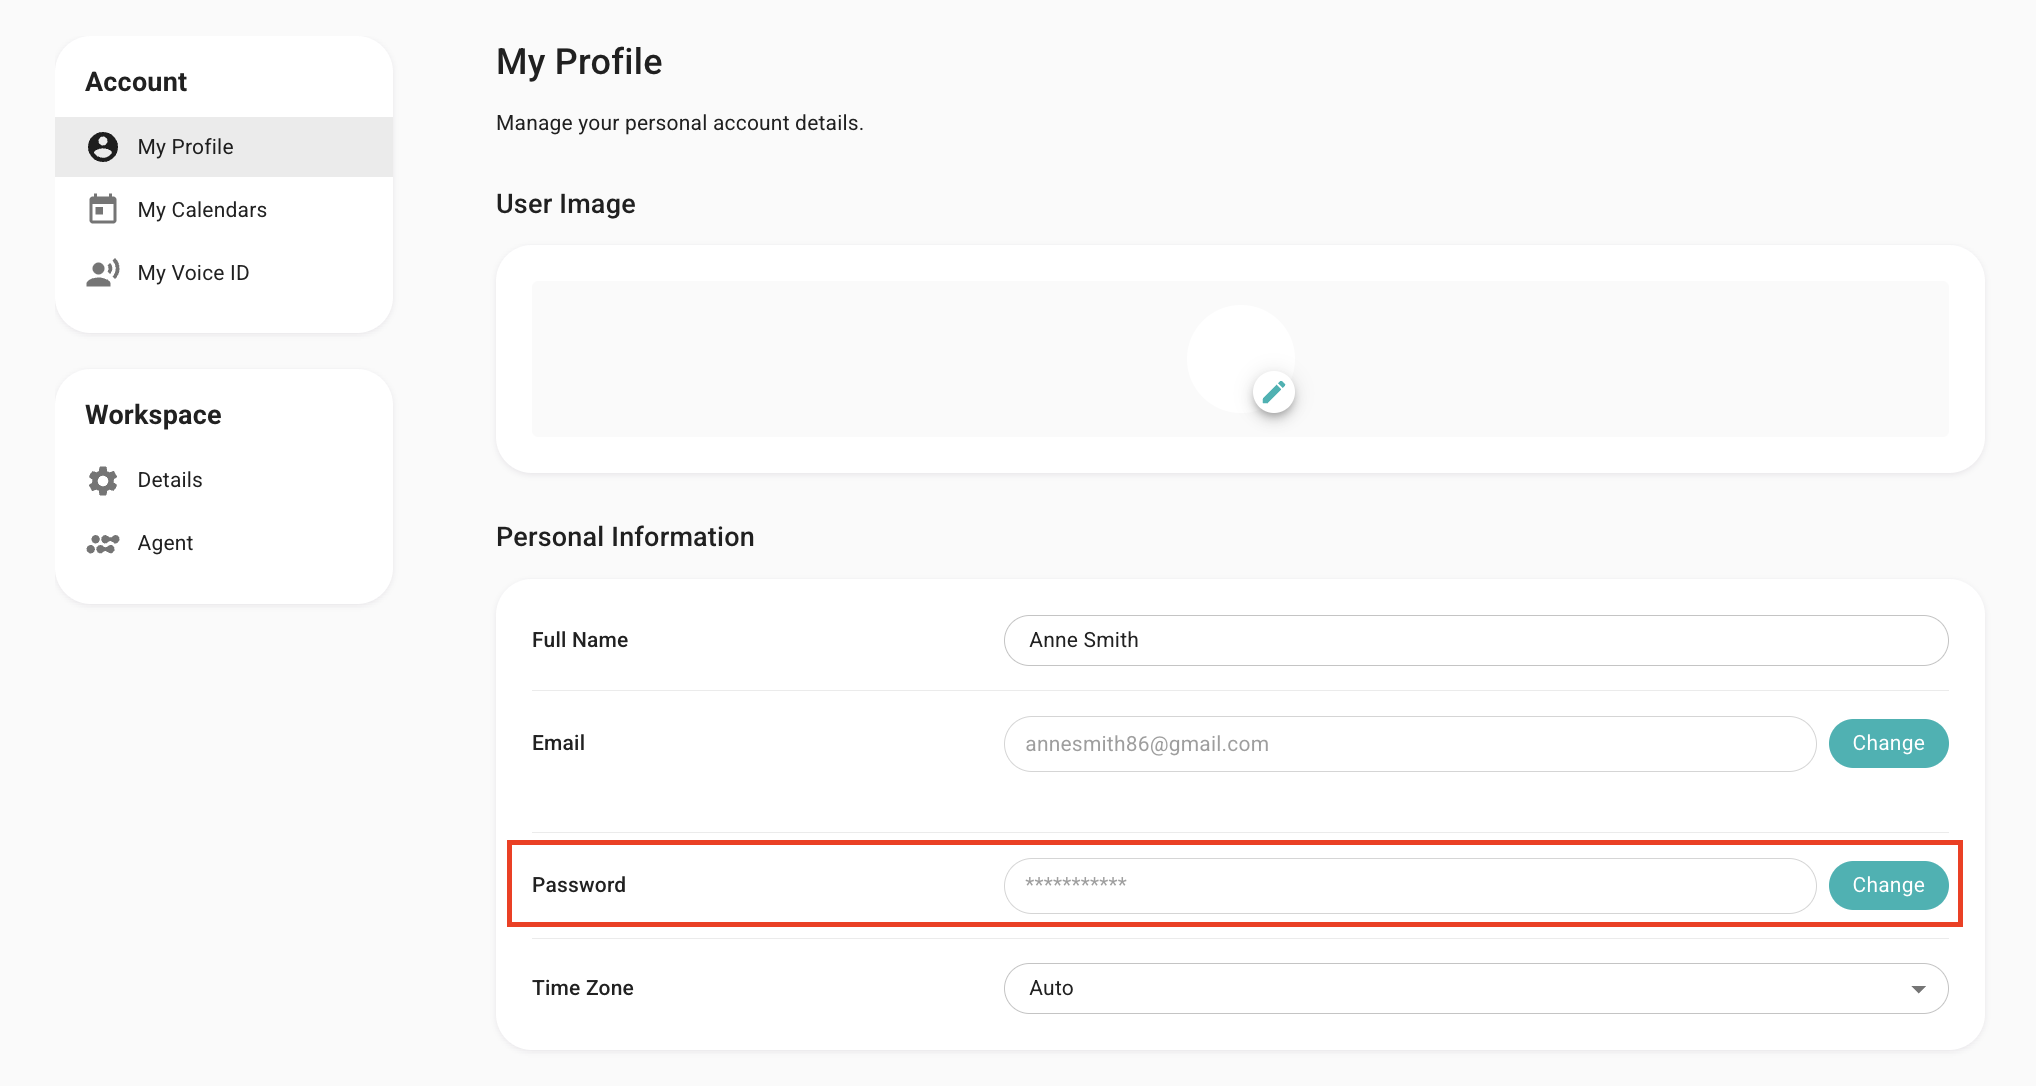Click the masked password field
The height and width of the screenshot is (1086, 2036).
(1410, 886)
